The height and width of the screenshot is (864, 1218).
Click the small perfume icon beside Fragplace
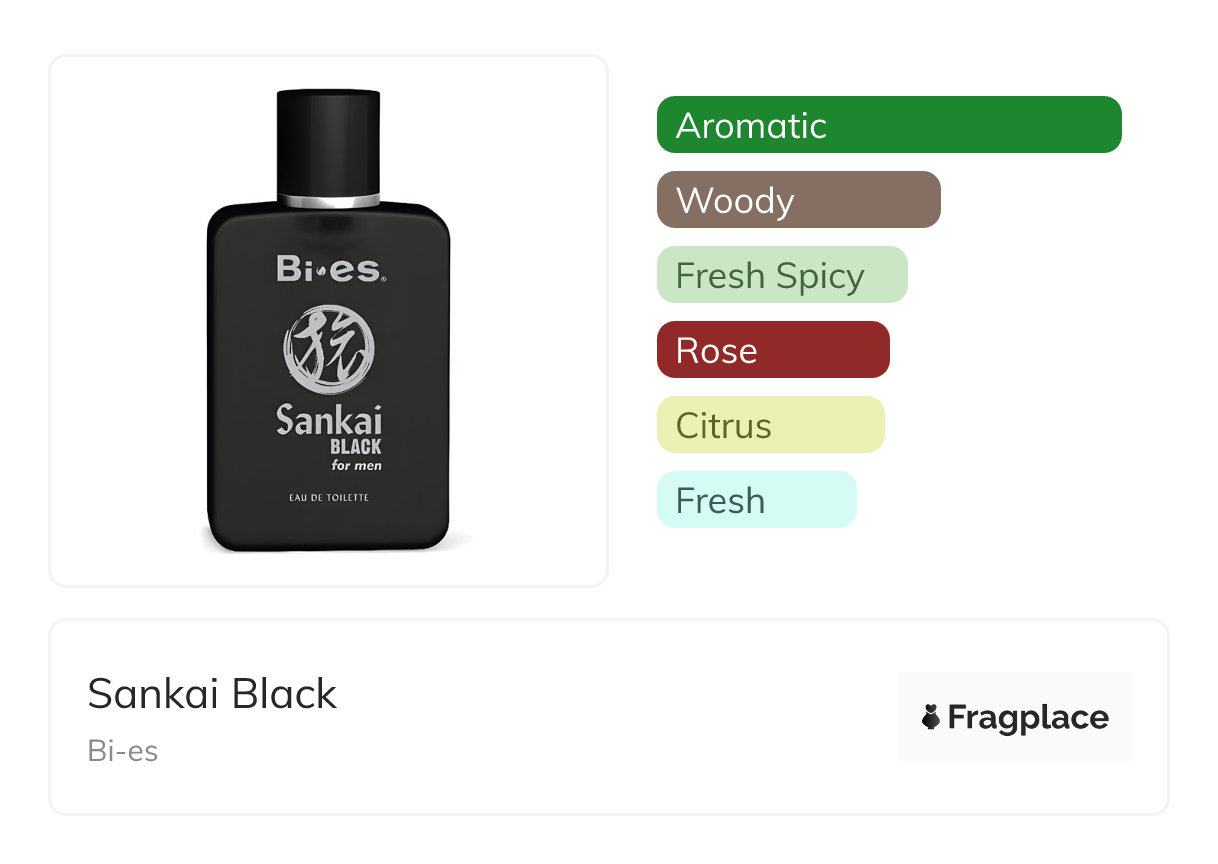[931, 717]
